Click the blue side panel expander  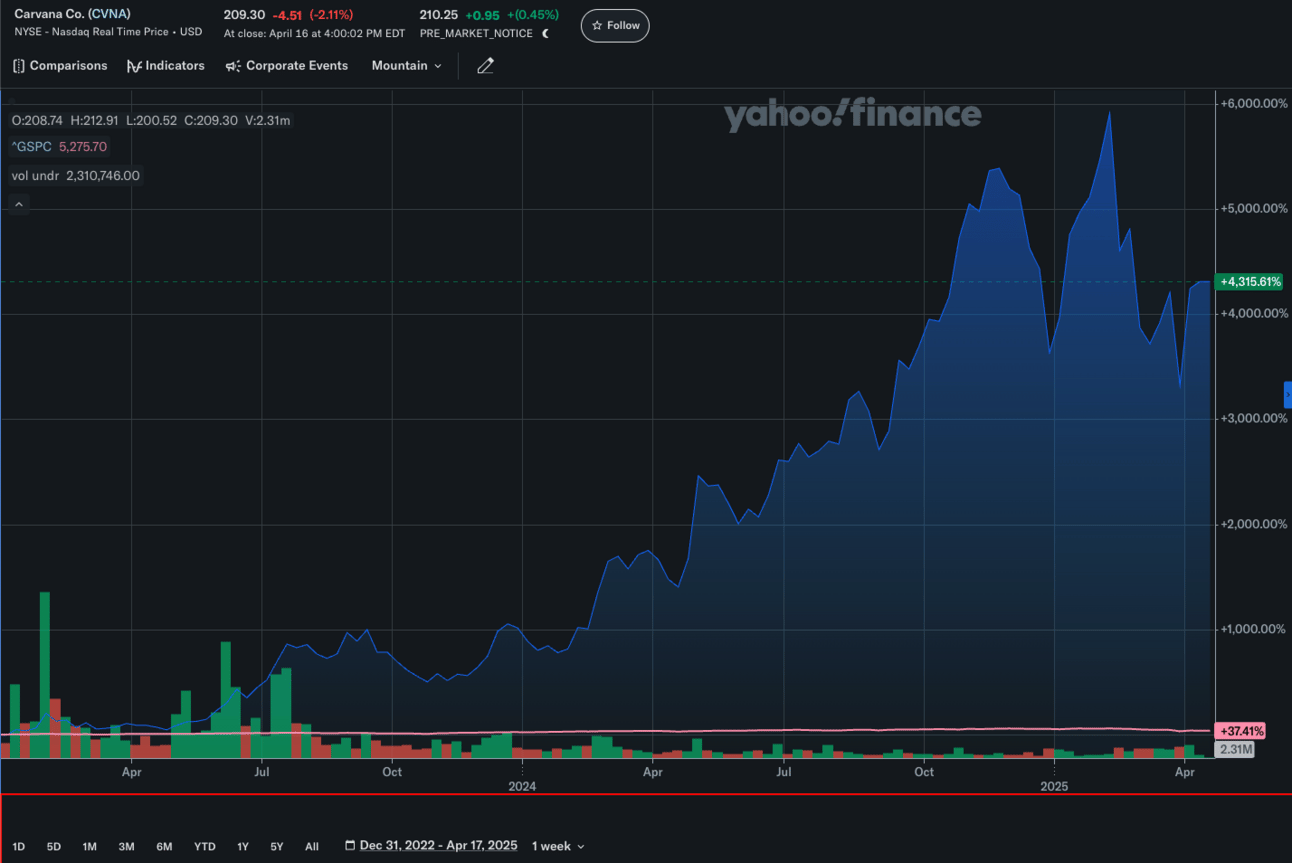tap(1287, 395)
